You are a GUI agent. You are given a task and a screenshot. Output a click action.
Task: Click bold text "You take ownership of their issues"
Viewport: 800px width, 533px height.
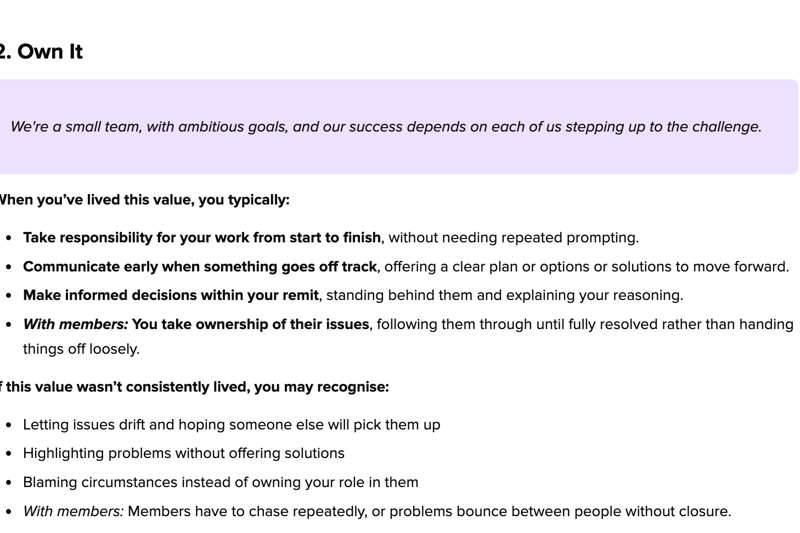[x=250, y=325]
